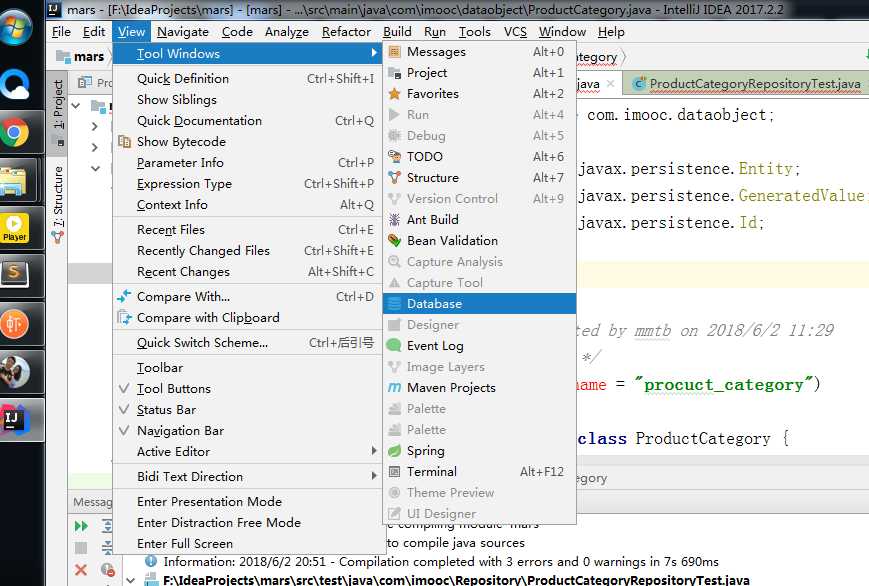Click the procuct_category string in editor
The height and width of the screenshot is (586, 869).
click(x=724, y=385)
